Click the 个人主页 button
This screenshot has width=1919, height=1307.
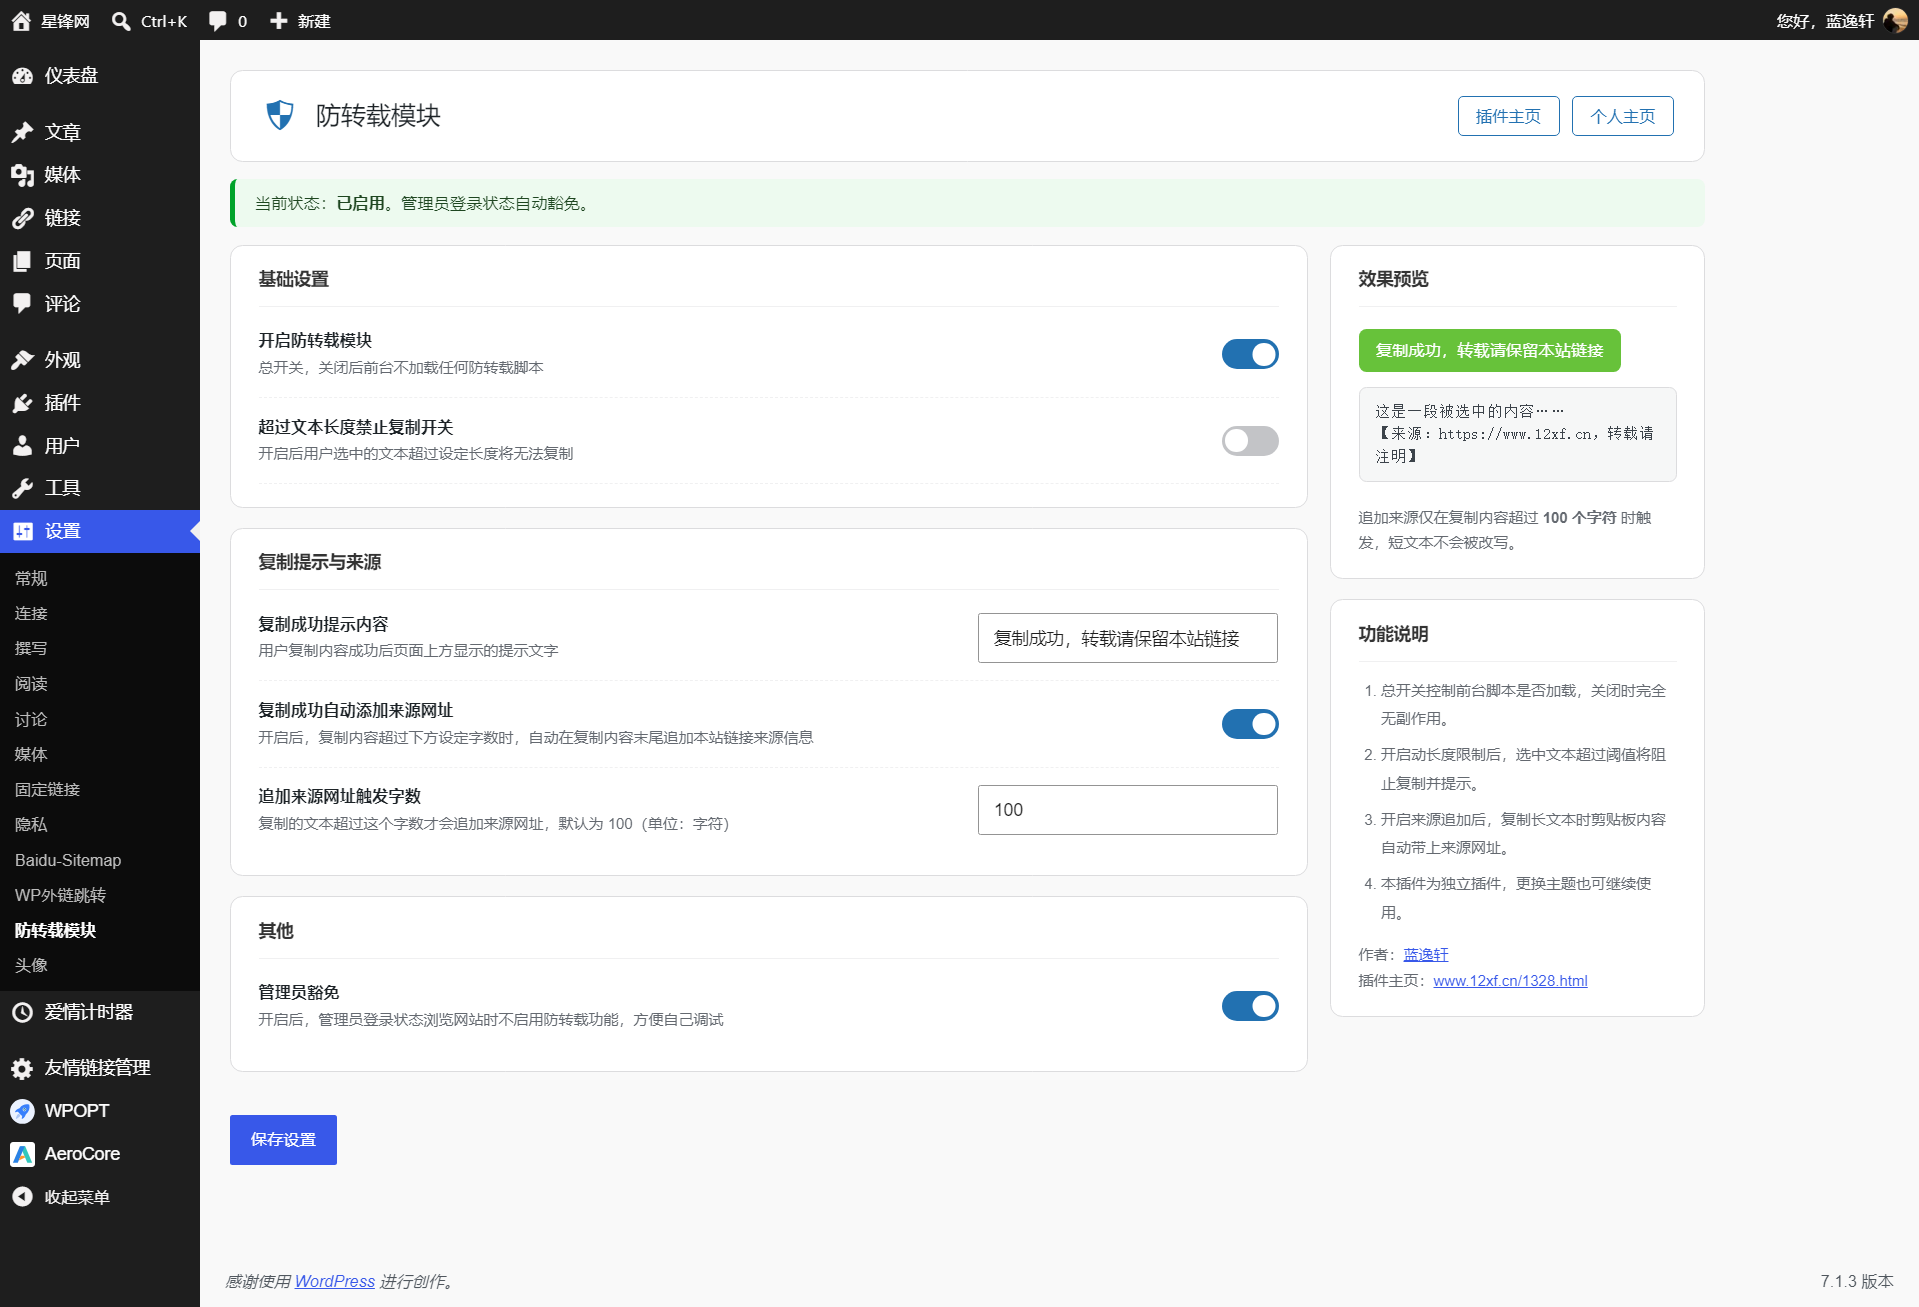[1622, 116]
